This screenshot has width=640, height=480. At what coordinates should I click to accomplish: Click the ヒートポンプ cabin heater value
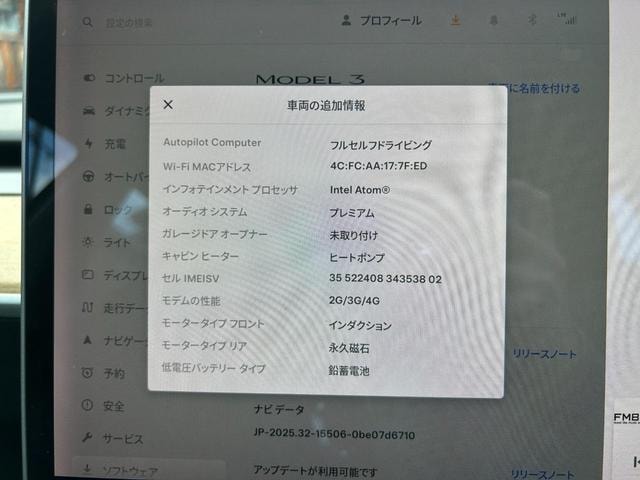click(x=357, y=258)
